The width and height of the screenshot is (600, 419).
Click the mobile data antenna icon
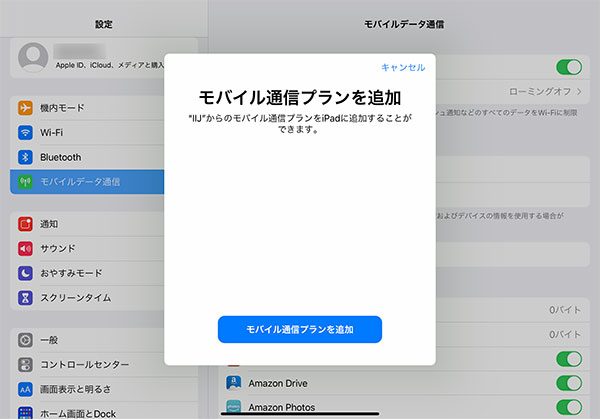click(x=25, y=182)
